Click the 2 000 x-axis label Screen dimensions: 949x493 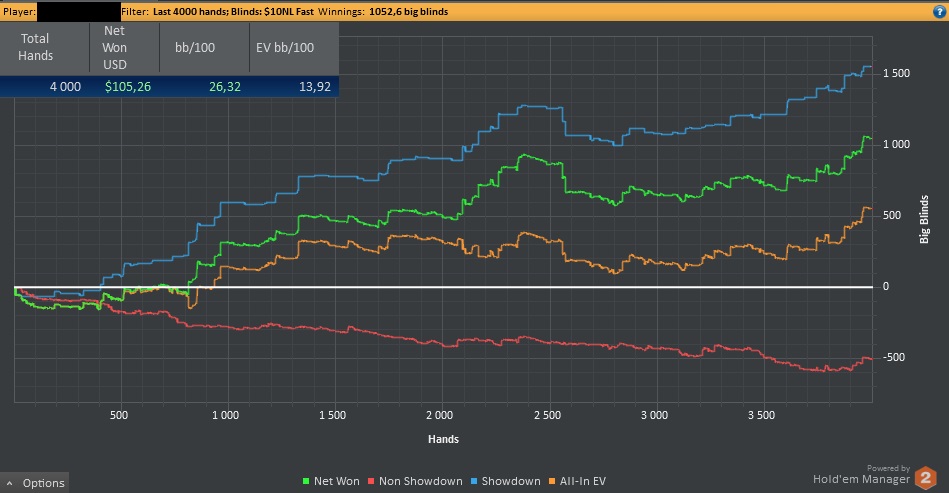[439, 416]
